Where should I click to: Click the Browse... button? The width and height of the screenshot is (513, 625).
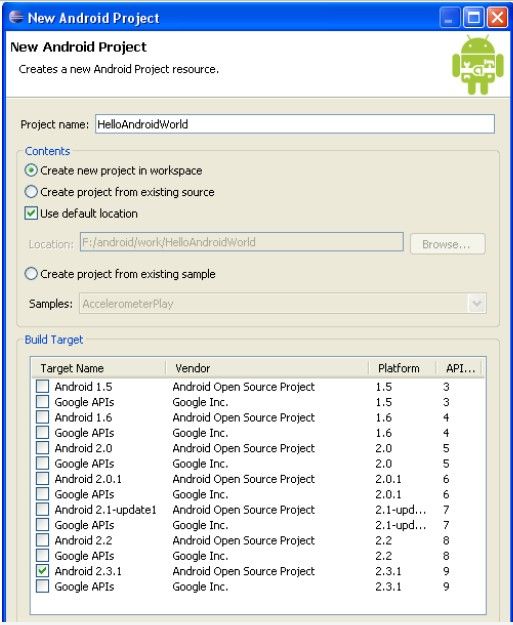click(448, 244)
